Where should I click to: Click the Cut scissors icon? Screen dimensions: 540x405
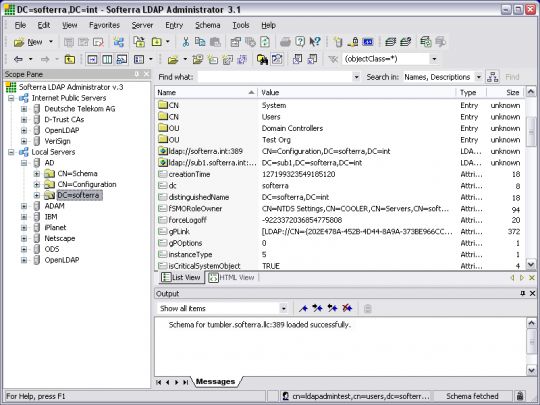186,42
